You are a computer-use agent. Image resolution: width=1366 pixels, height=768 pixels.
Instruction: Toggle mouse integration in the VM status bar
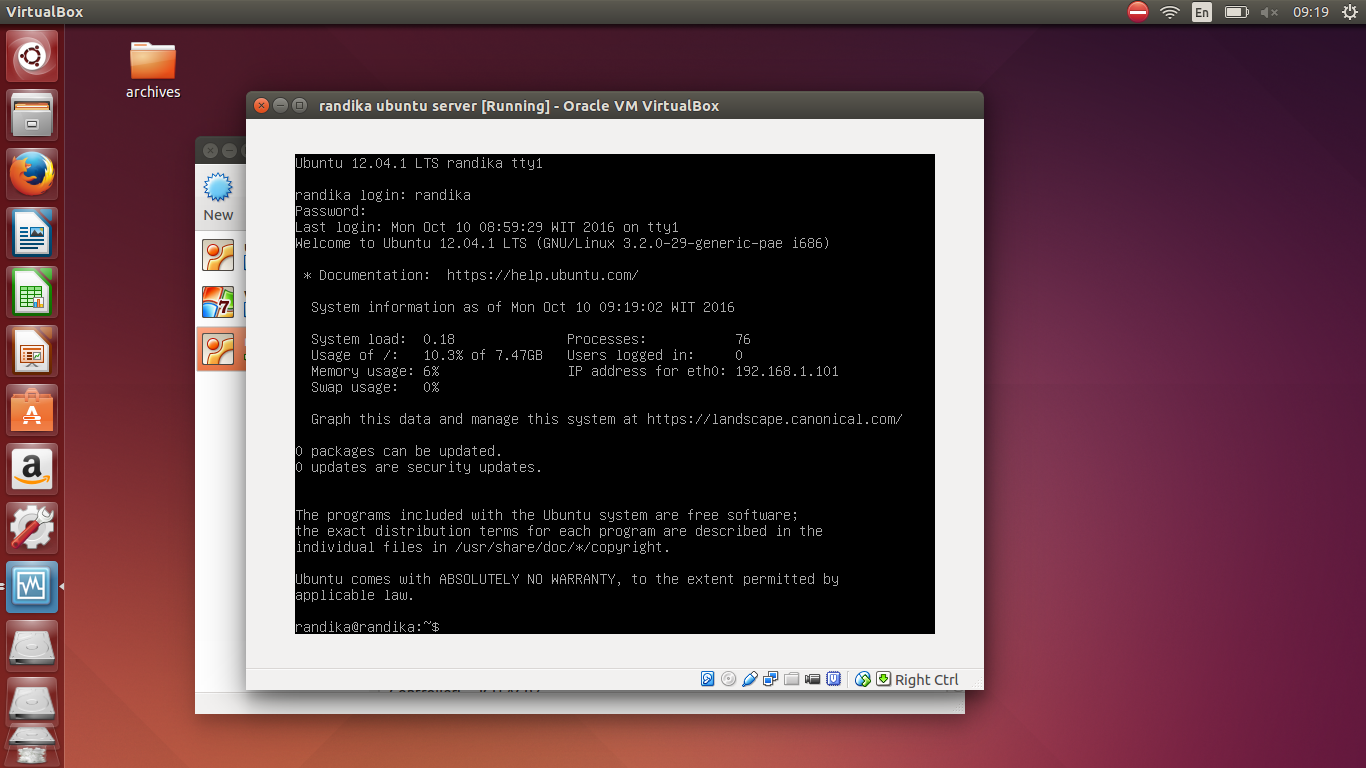tap(862, 678)
